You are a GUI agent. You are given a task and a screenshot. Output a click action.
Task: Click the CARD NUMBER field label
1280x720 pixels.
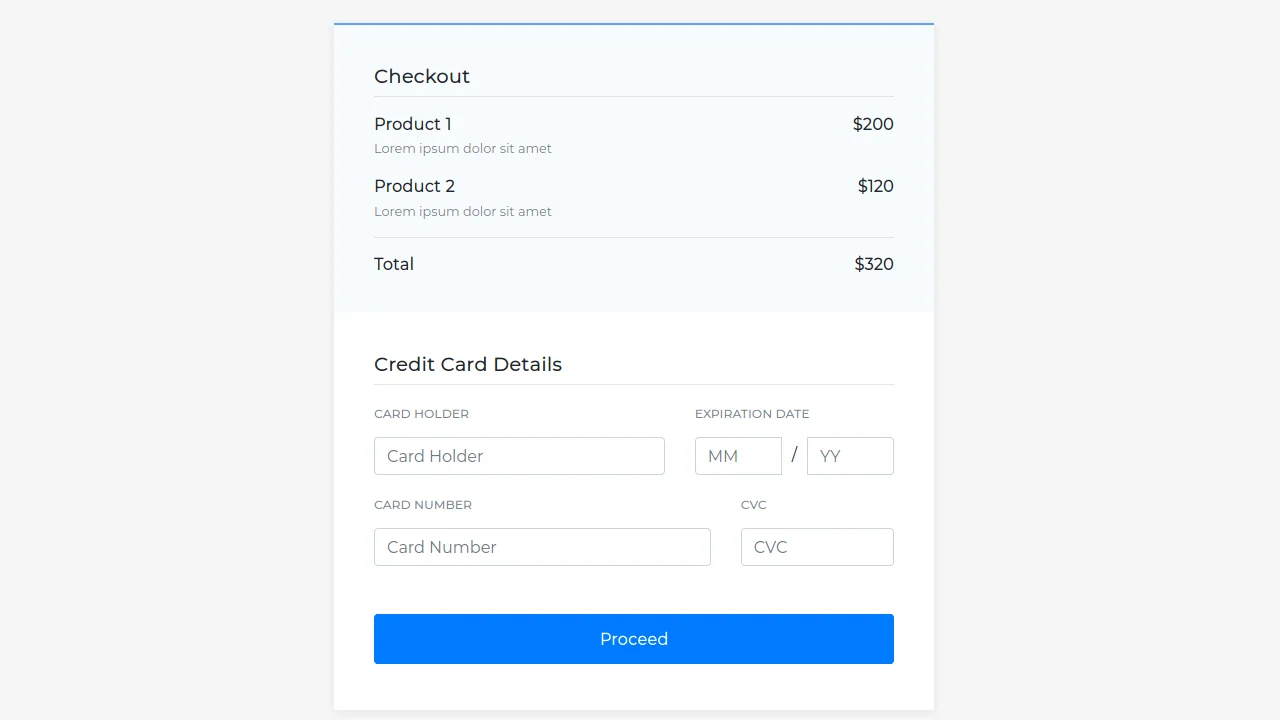[x=423, y=505]
